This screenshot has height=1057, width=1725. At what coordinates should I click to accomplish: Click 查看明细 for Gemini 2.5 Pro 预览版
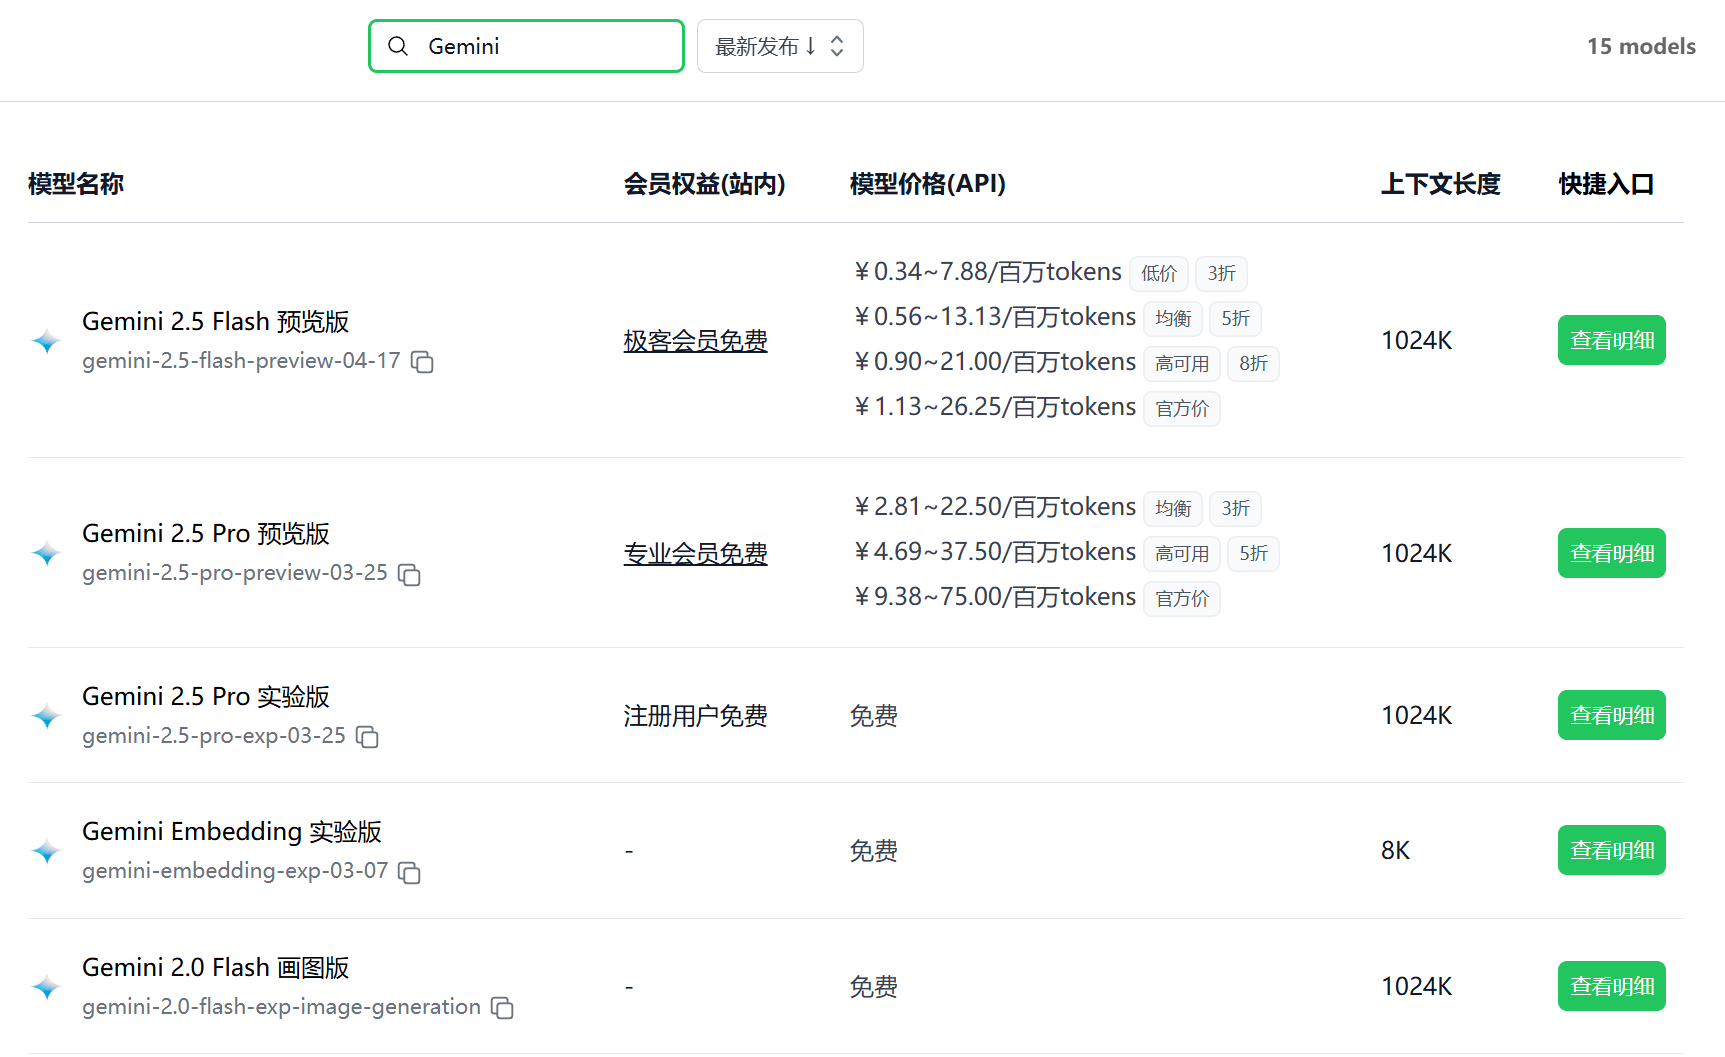click(1612, 553)
